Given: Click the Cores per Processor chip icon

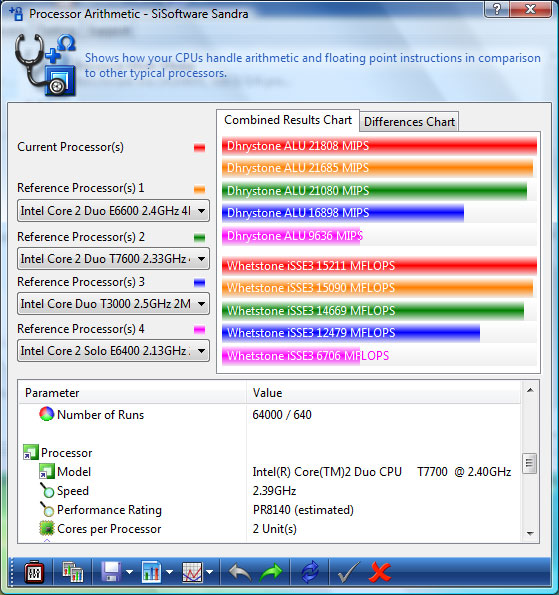Looking at the screenshot, I should click(x=47, y=528).
